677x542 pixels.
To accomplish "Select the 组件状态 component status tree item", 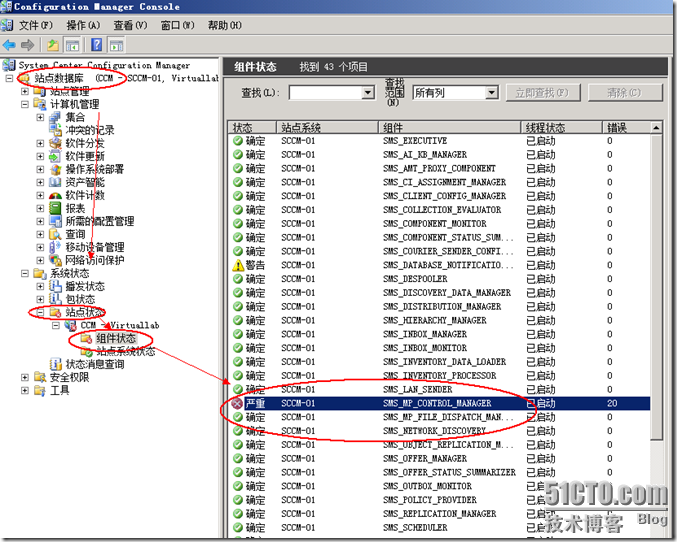I will pos(116,338).
